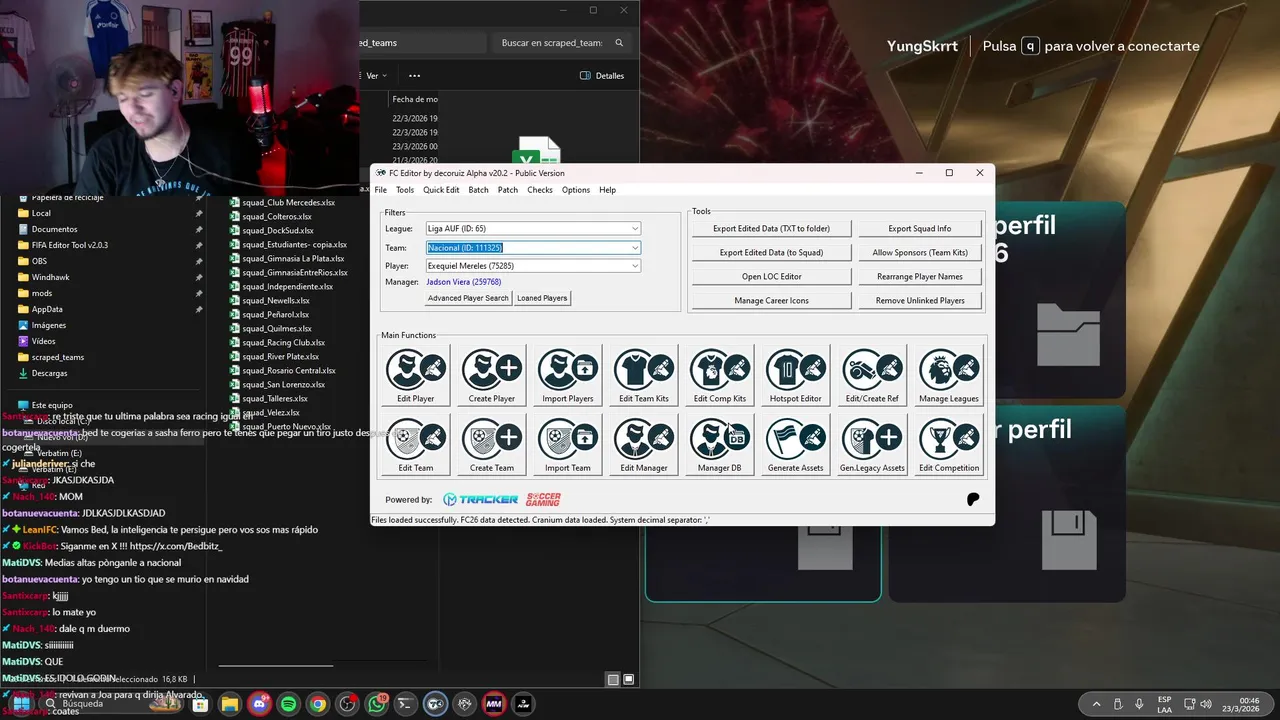Open the Manager DB function
The image size is (1280, 720).
coord(720,445)
